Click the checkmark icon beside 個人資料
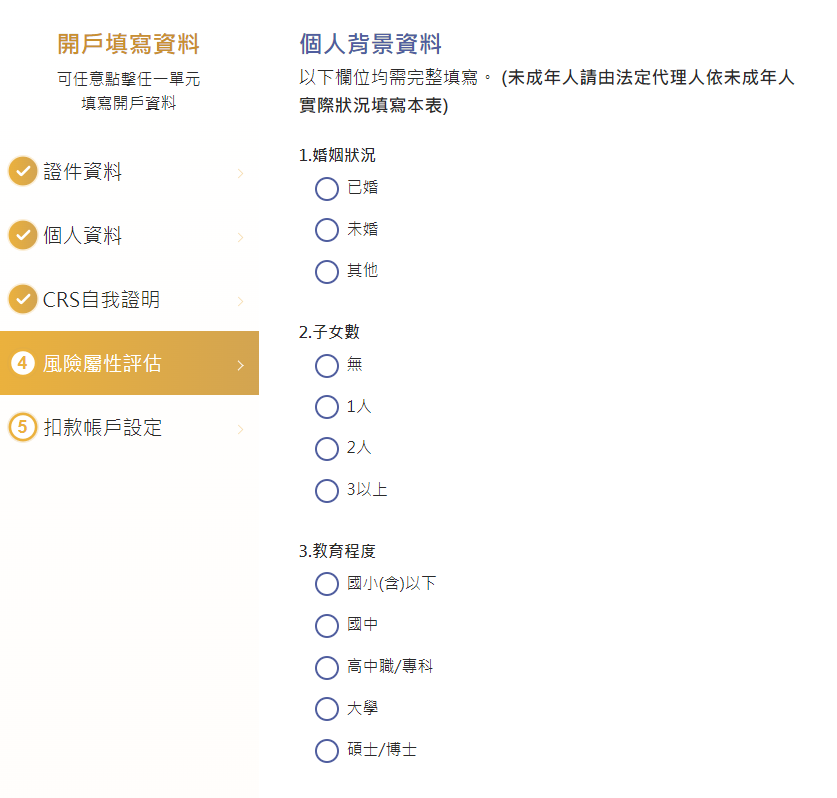 (23, 235)
